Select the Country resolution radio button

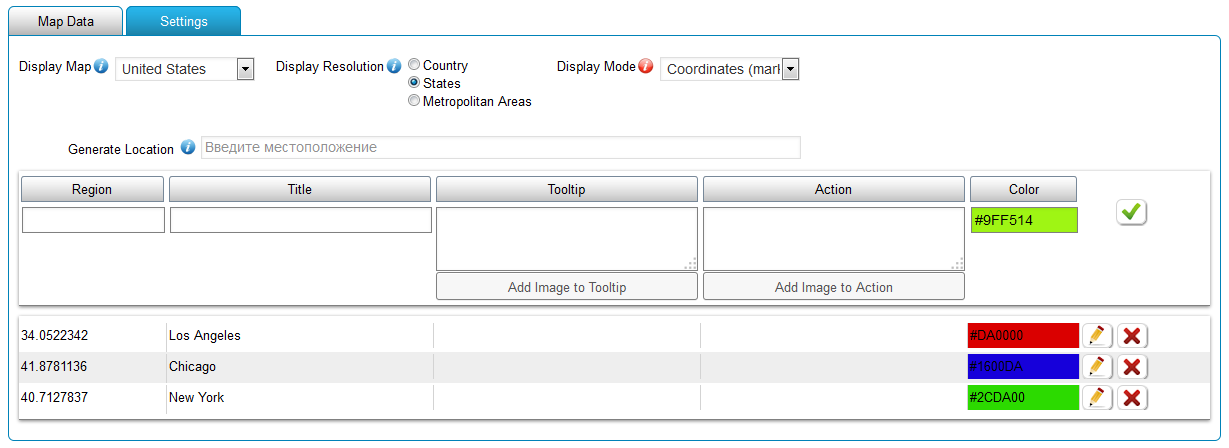click(414, 65)
